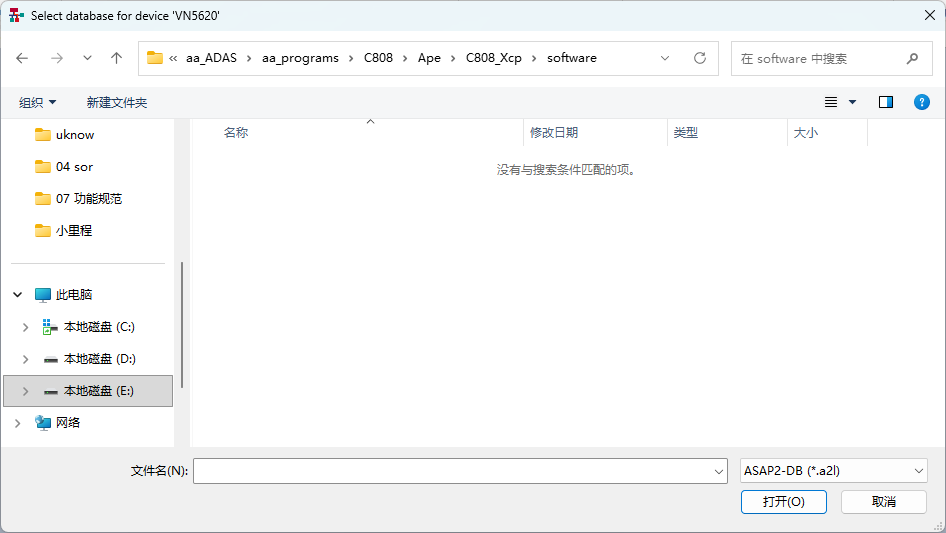Open the help question mark icon
The image size is (946, 533).
[922, 102]
